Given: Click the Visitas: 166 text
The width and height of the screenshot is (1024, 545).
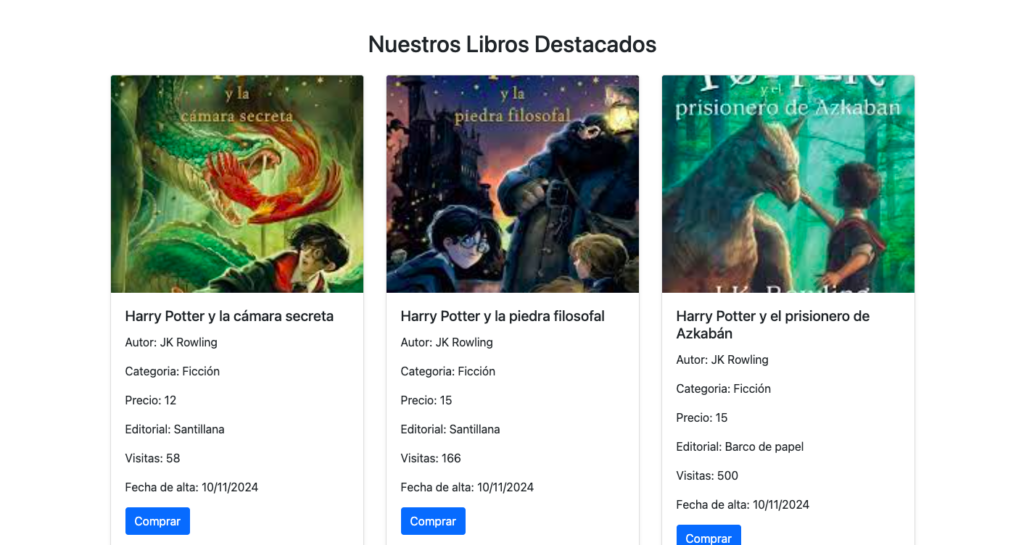Looking at the screenshot, I should pyautogui.click(x=430, y=458).
